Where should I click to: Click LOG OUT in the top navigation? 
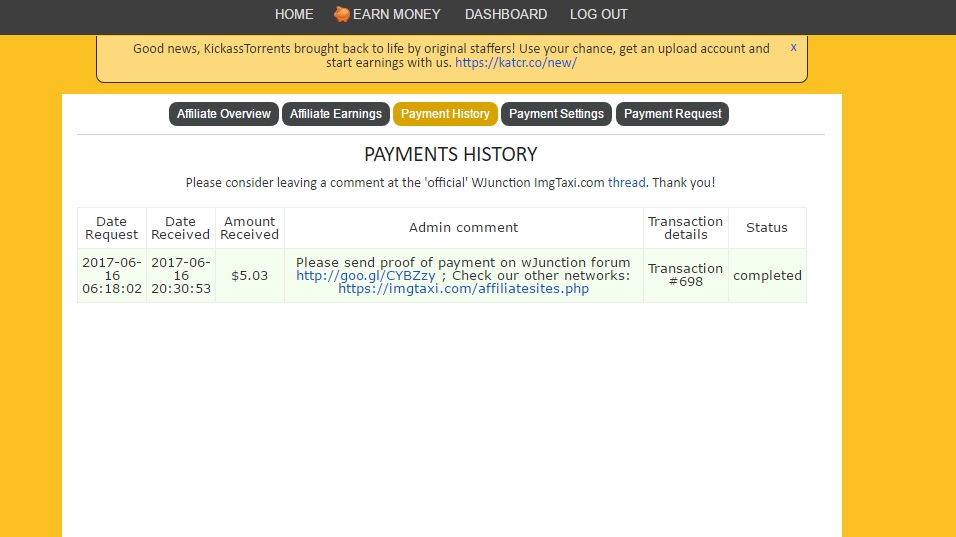(x=599, y=14)
